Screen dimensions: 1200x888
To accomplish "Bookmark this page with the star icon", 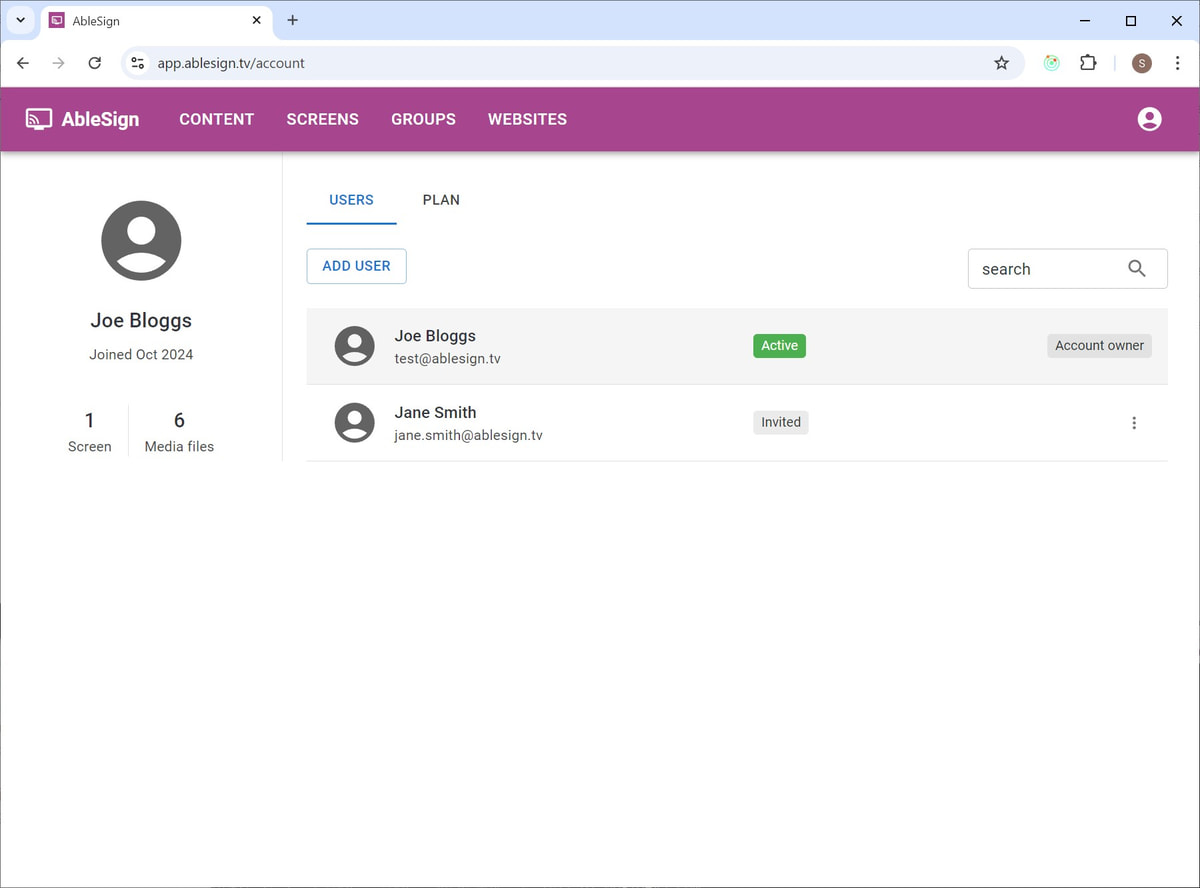I will pos(1001,63).
